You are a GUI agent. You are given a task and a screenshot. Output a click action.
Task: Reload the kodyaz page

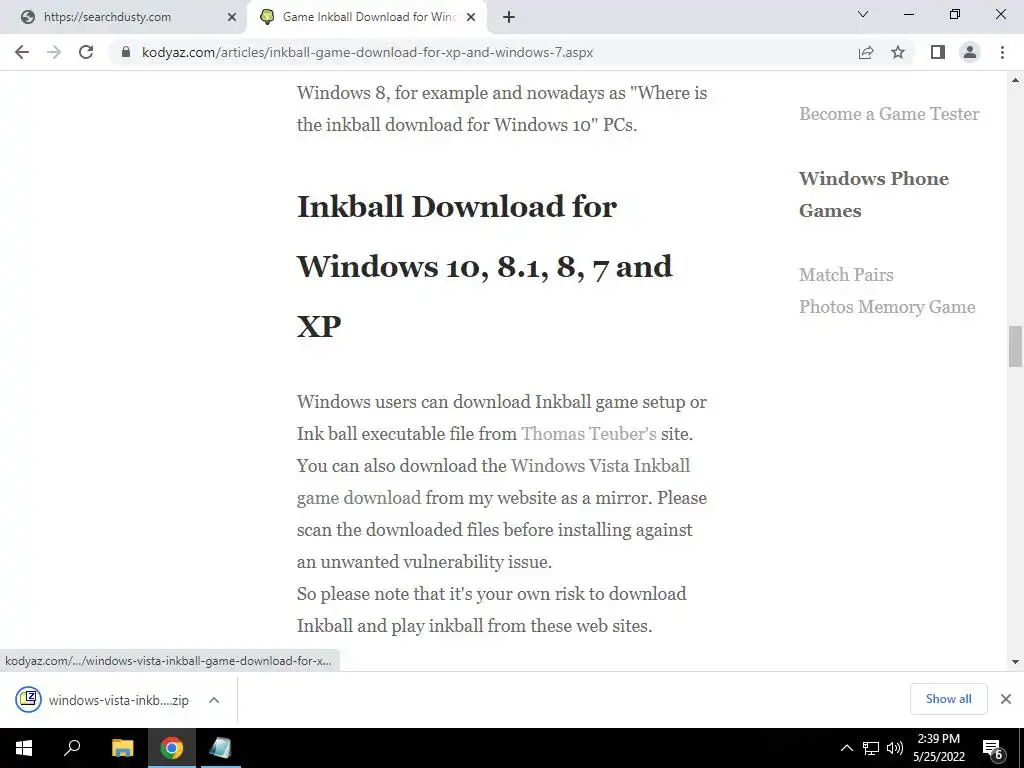[86, 52]
